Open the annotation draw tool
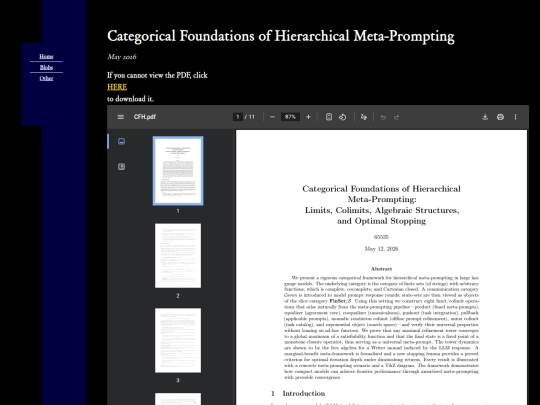This screenshot has height=405, width=540. (364, 117)
